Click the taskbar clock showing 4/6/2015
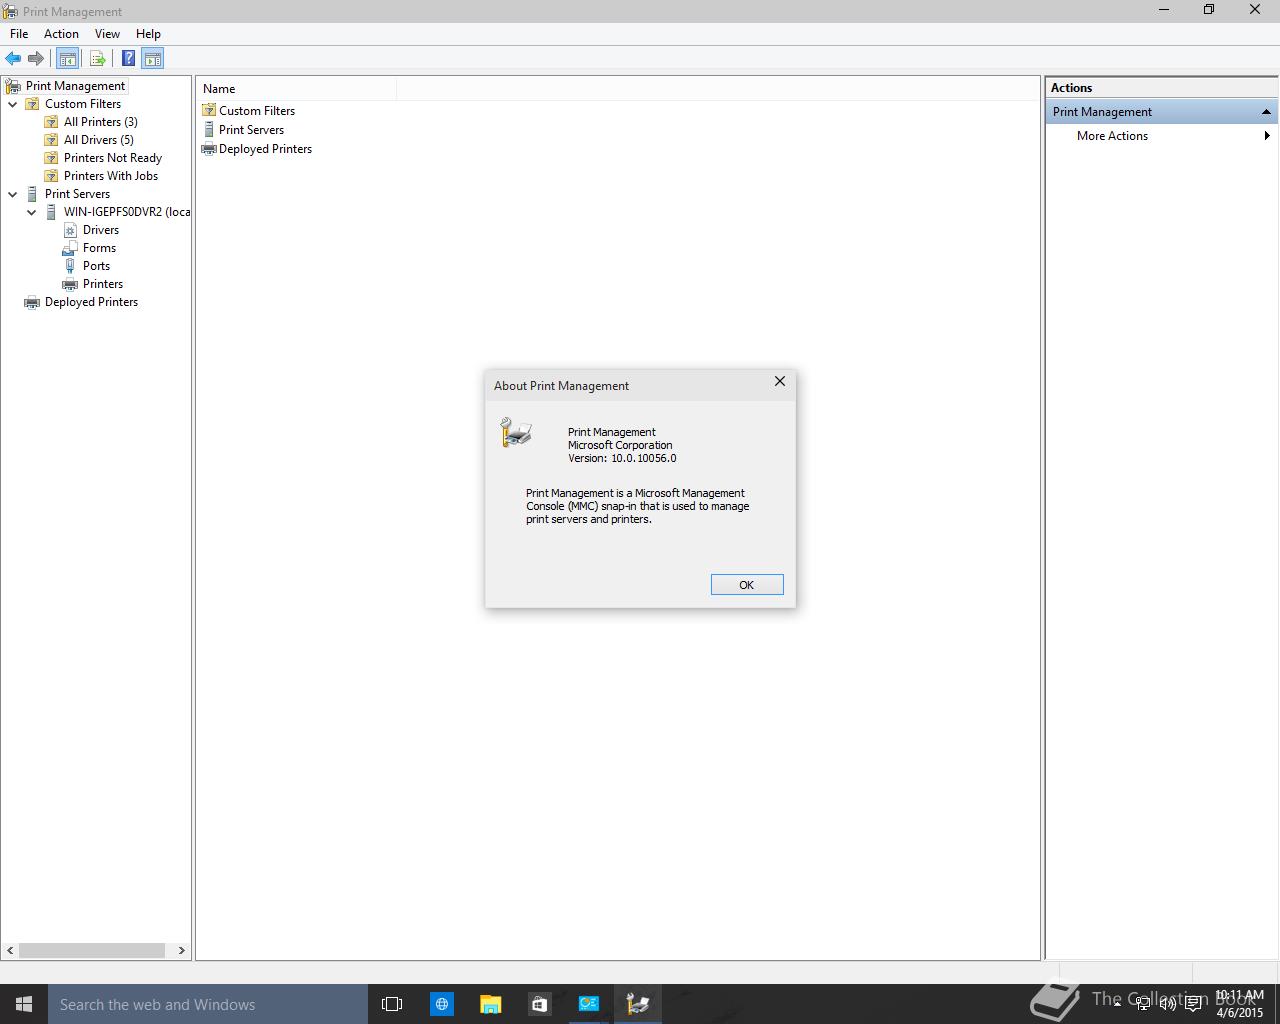 point(1239,1004)
